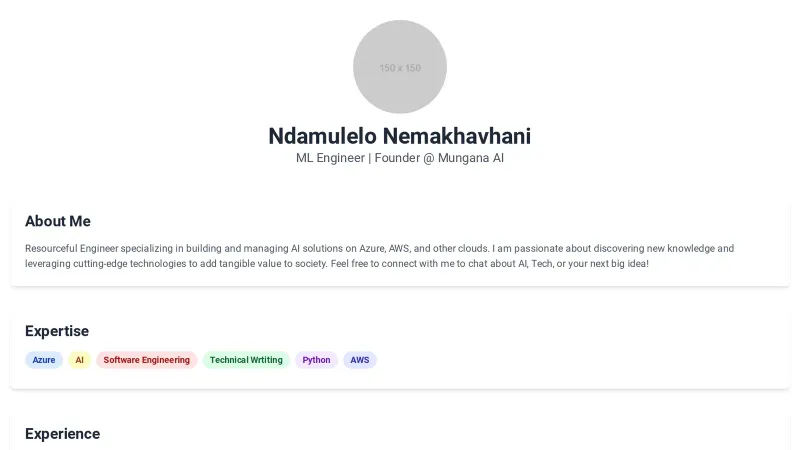
Task: Open the Experience section heading
Action: 62,434
